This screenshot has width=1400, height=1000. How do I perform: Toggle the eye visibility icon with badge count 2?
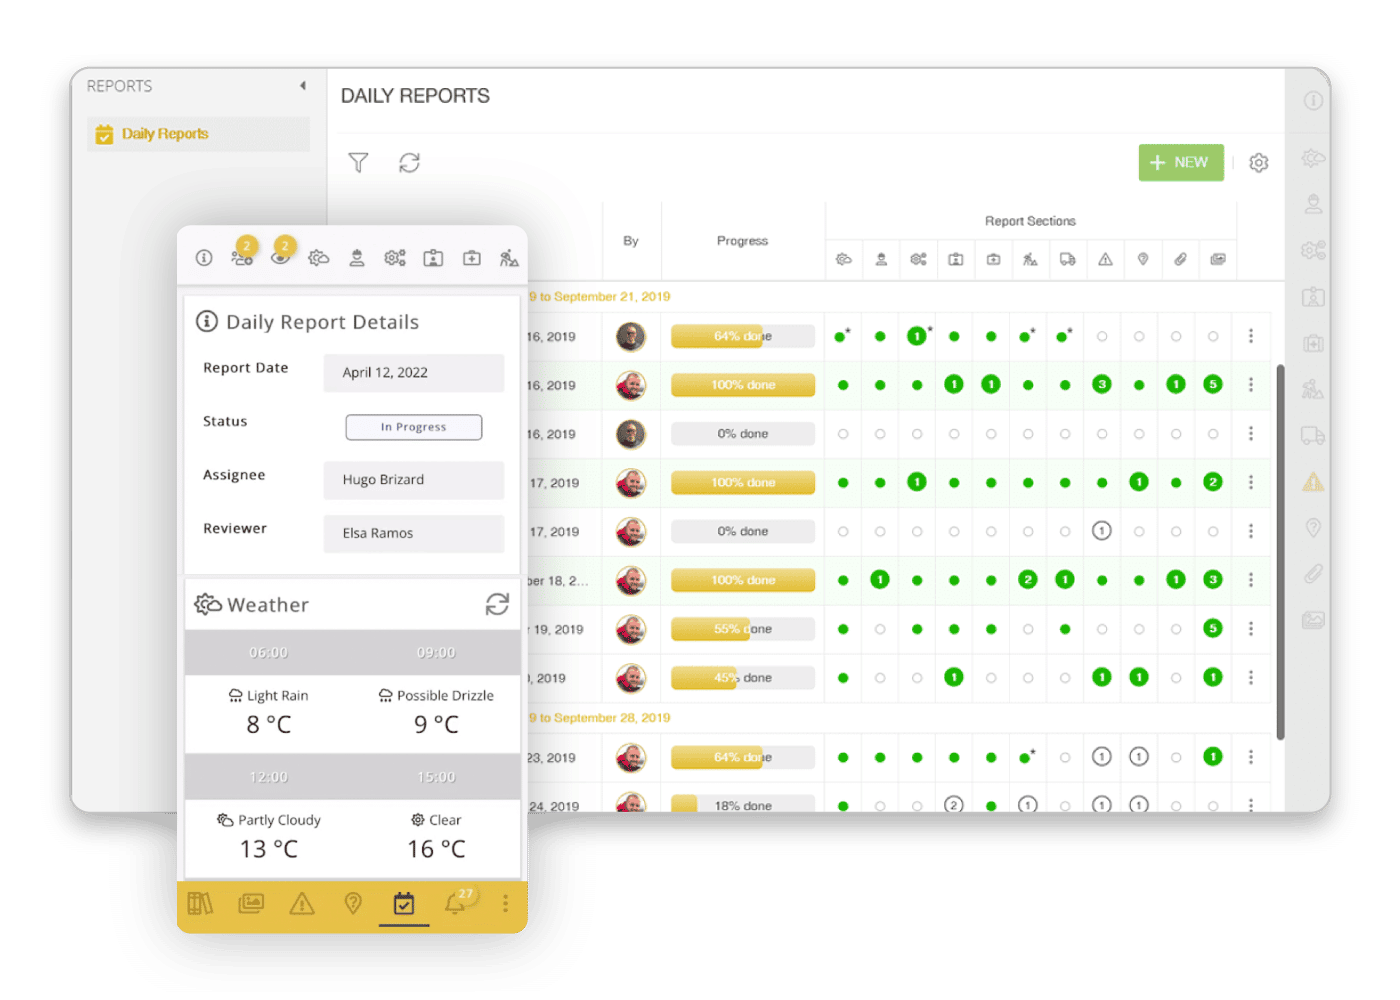tap(281, 257)
